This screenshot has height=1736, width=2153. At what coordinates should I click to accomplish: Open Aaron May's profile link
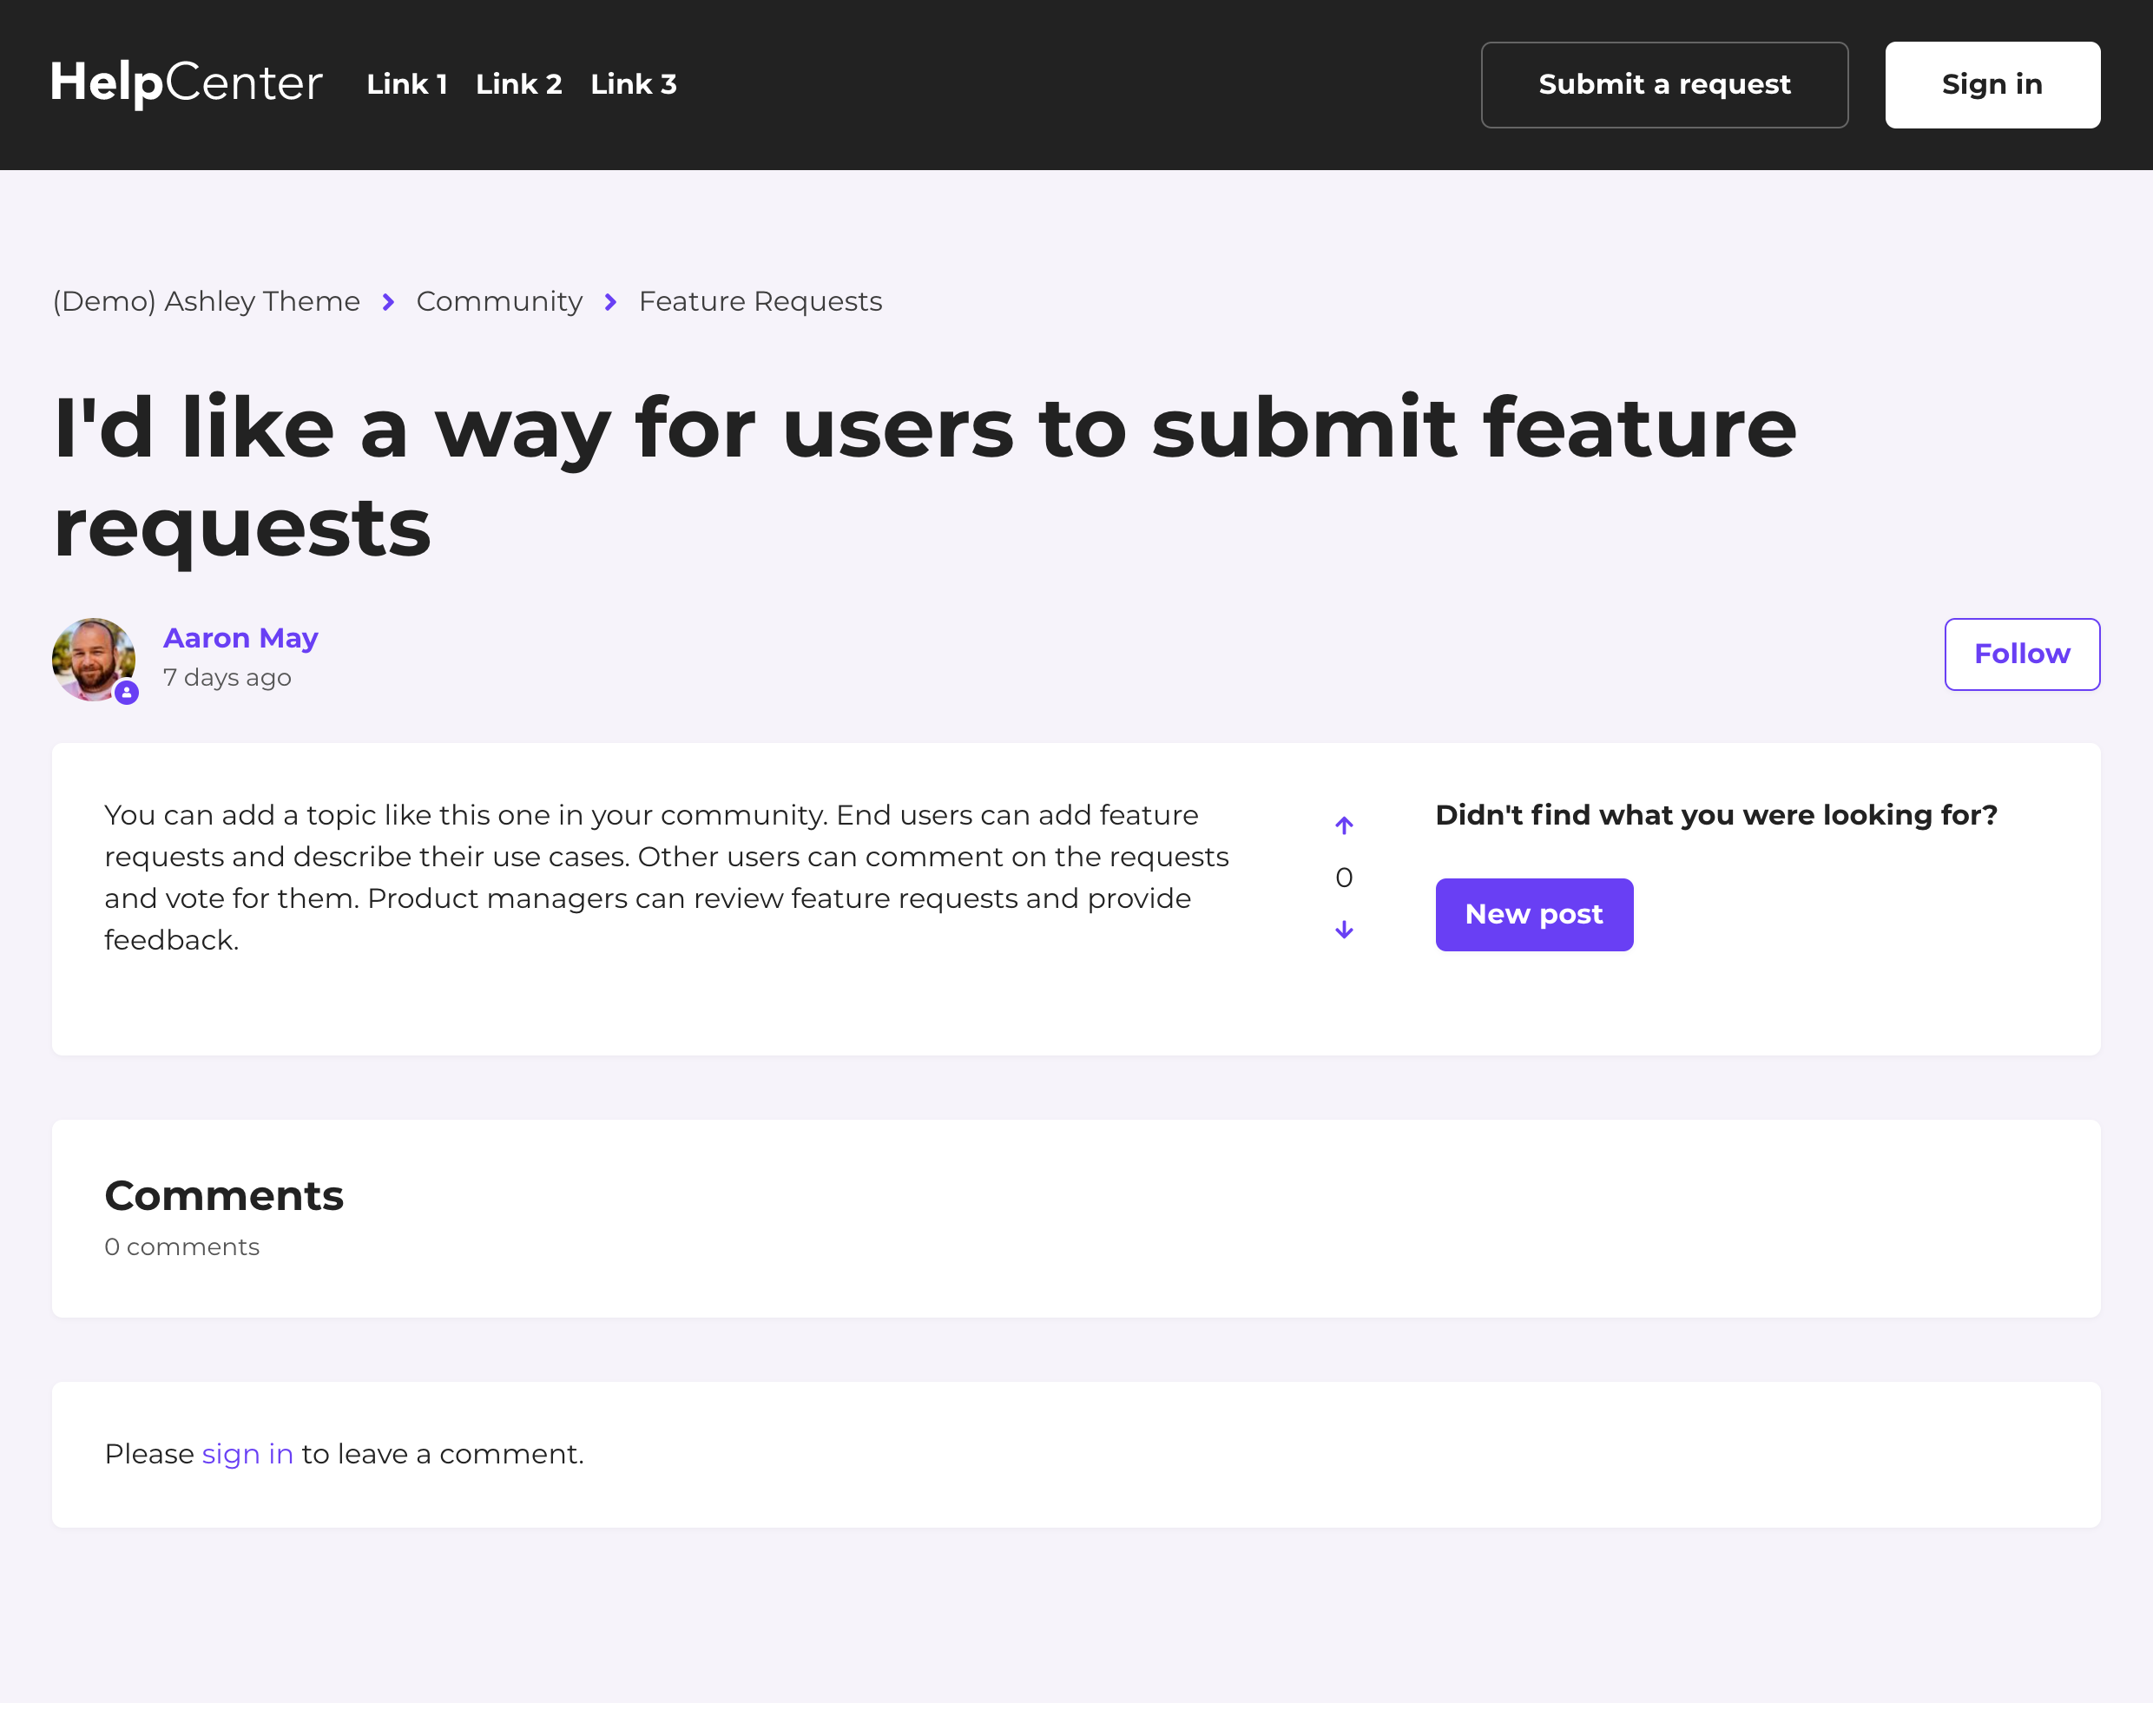pos(240,638)
